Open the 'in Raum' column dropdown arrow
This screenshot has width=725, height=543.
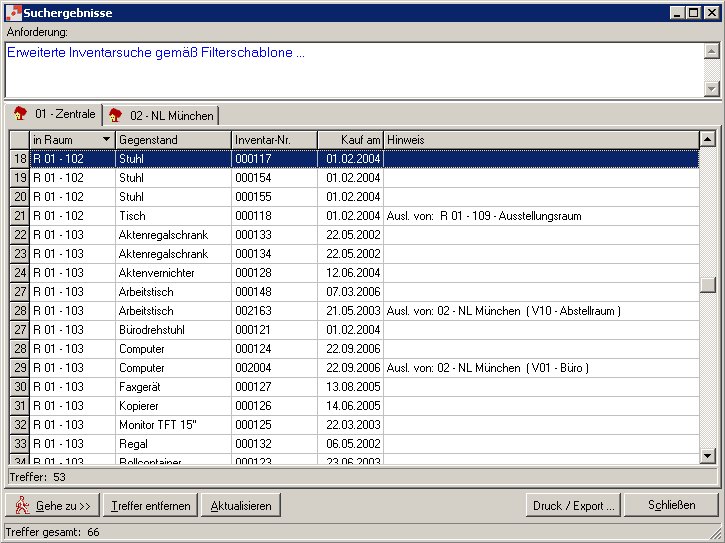tap(106, 139)
